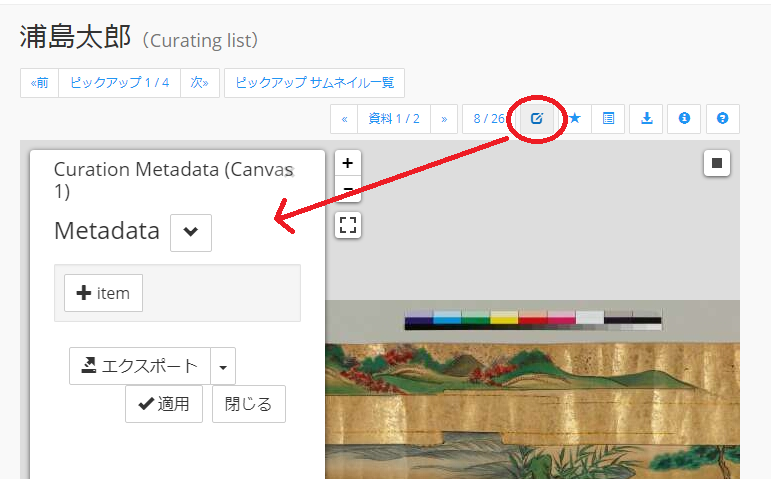This screenshot has height=479, width=771.
Task: Click the download icon
Action: [647, 119]
